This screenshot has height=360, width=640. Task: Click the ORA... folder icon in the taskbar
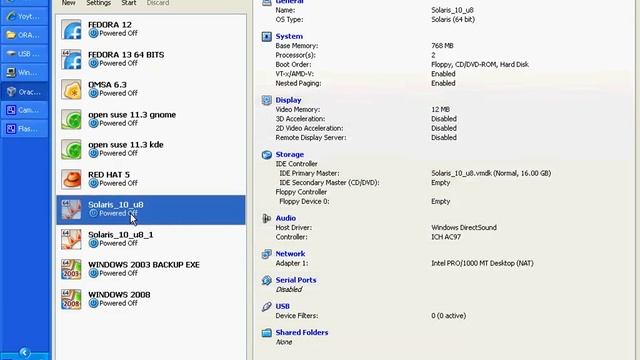point(11,35)
